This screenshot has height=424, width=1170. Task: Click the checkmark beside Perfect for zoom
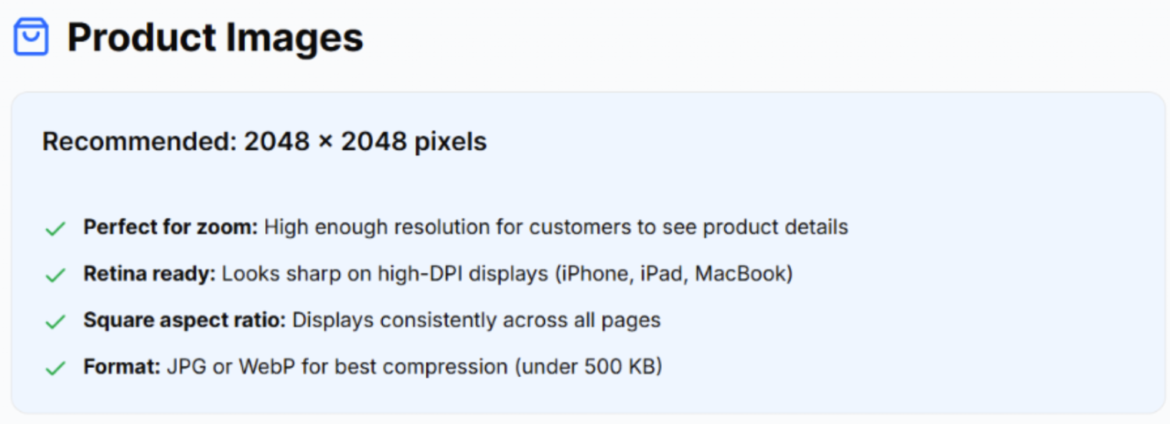coord(55,229)
